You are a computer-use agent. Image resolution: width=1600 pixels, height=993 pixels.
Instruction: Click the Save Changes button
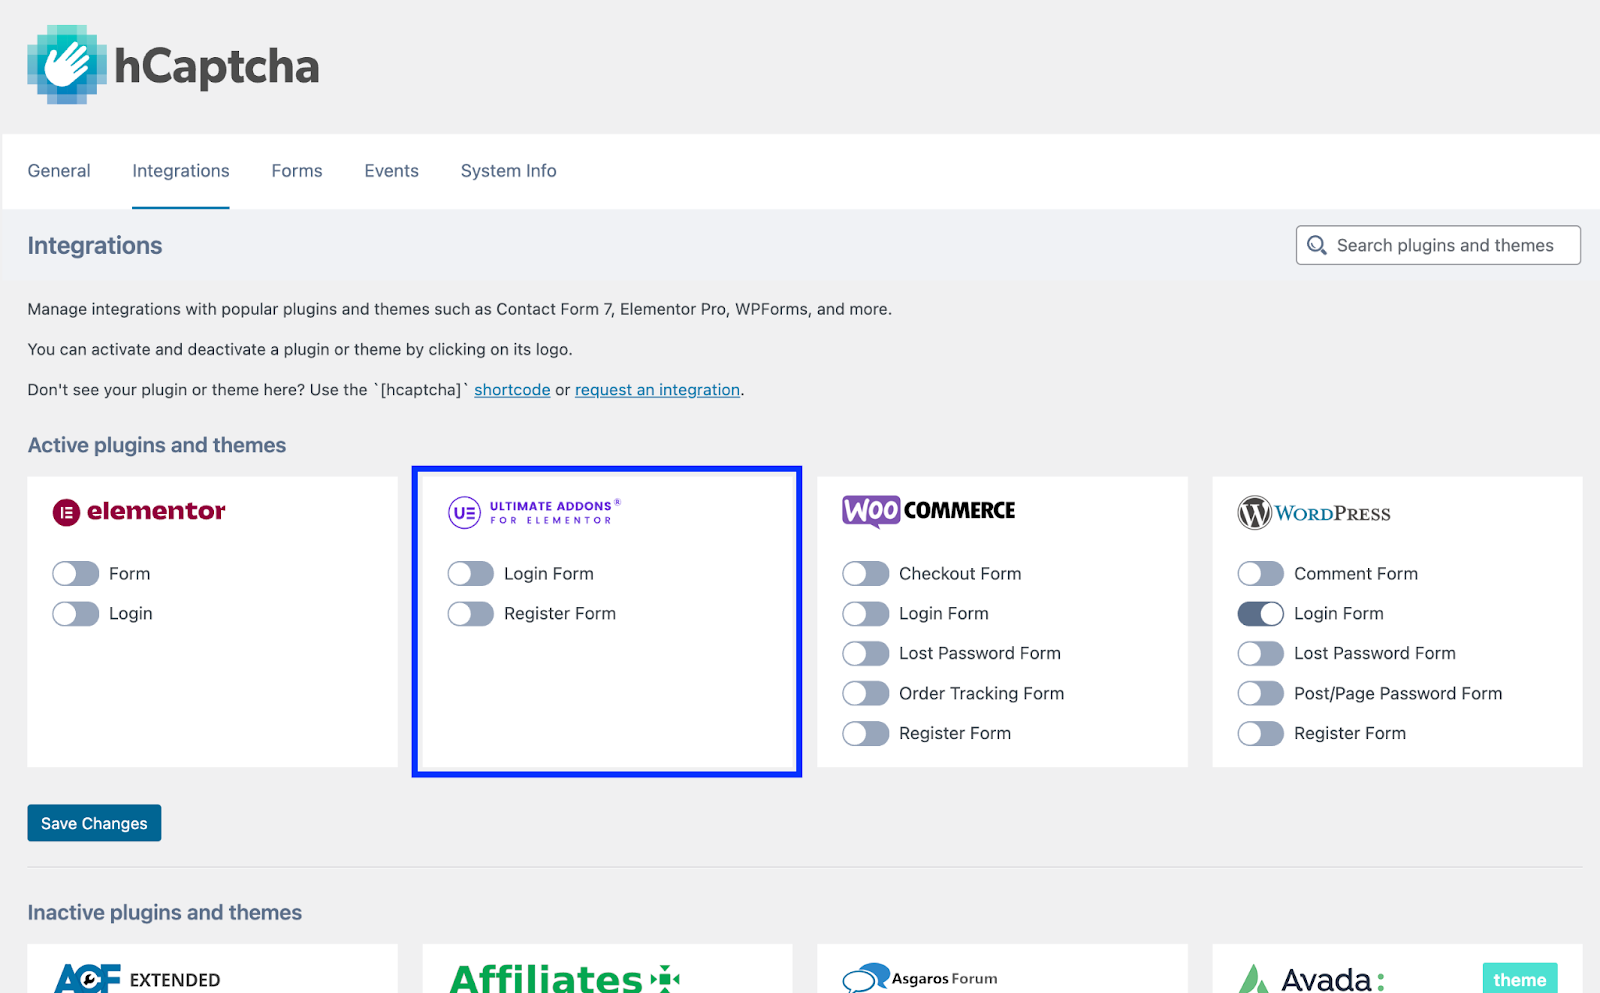(94, 823)
